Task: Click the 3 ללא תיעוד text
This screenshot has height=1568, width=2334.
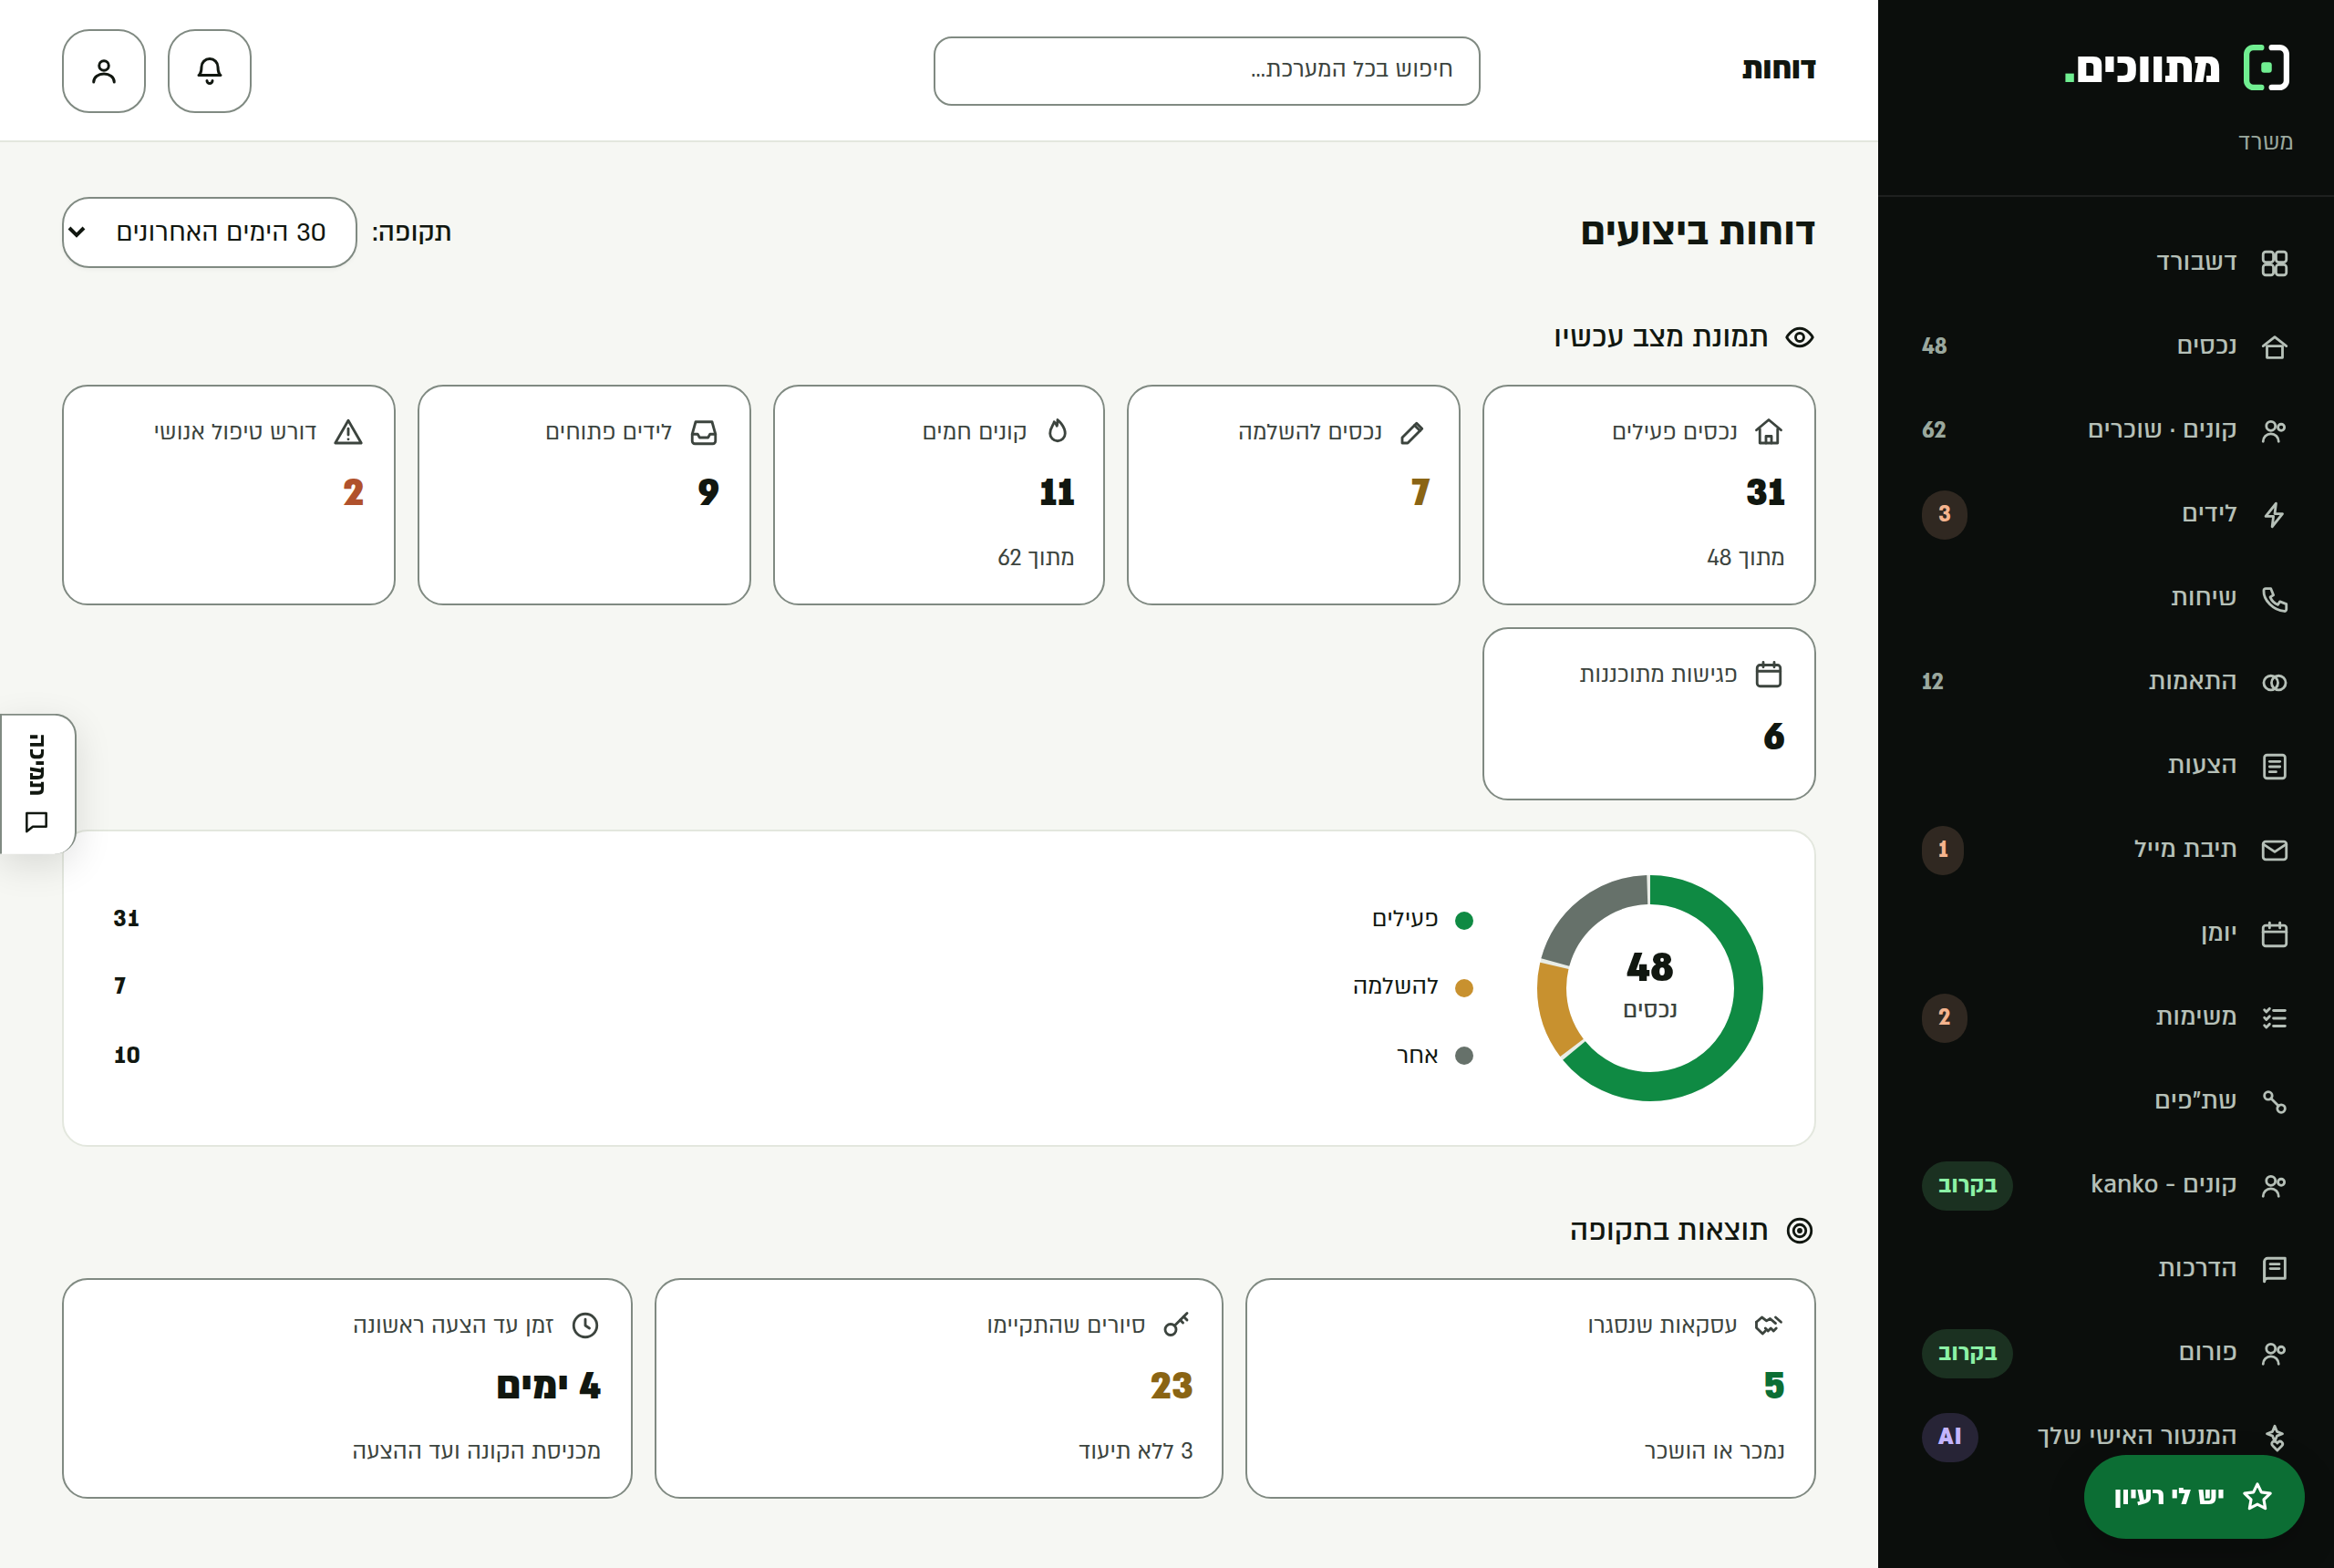Action: tap(1135, 1451)
